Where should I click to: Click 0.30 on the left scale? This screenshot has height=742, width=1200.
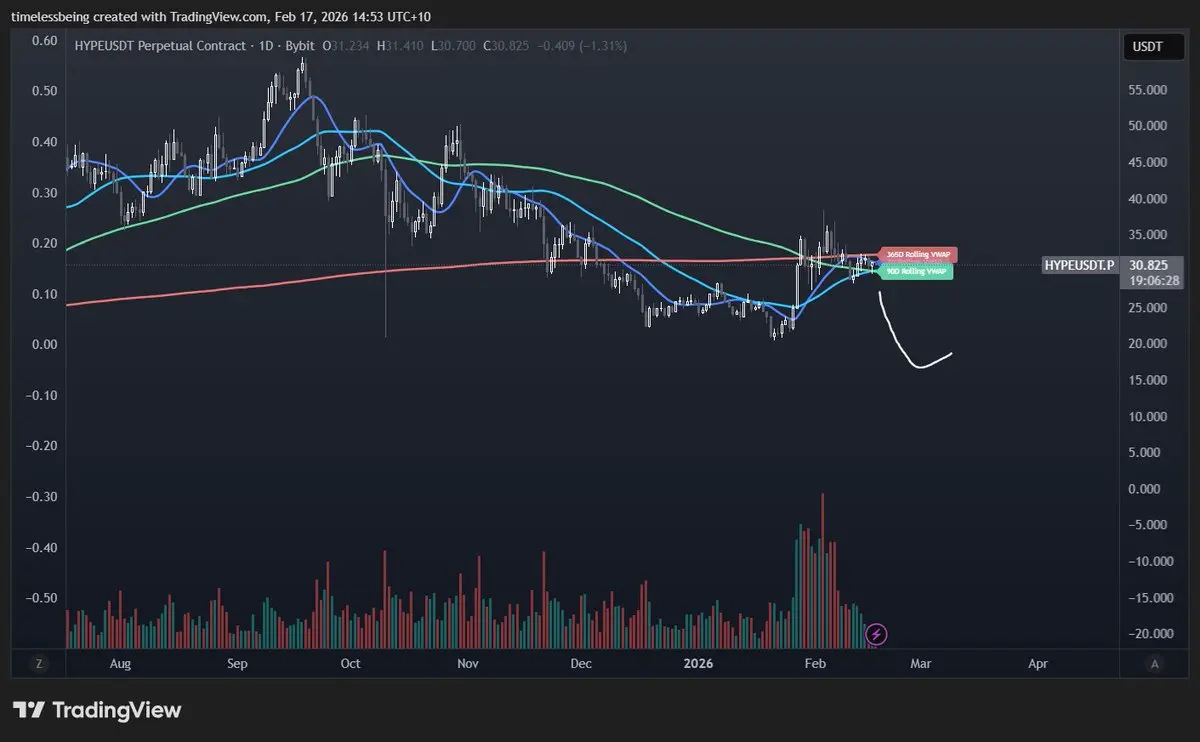pos(43,192)
